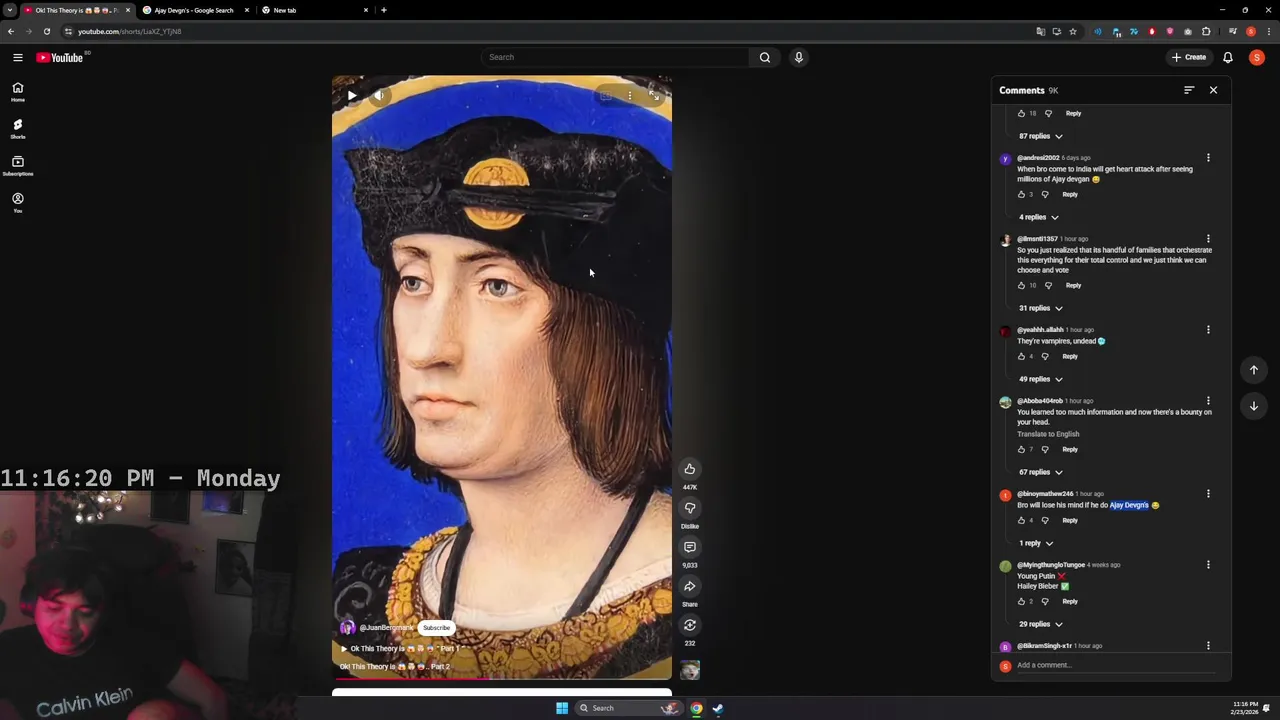Go to the next Short (down arrow)
This screenshot has height=720, width=1280.
pyautogui.click(x=1254, y=406)
